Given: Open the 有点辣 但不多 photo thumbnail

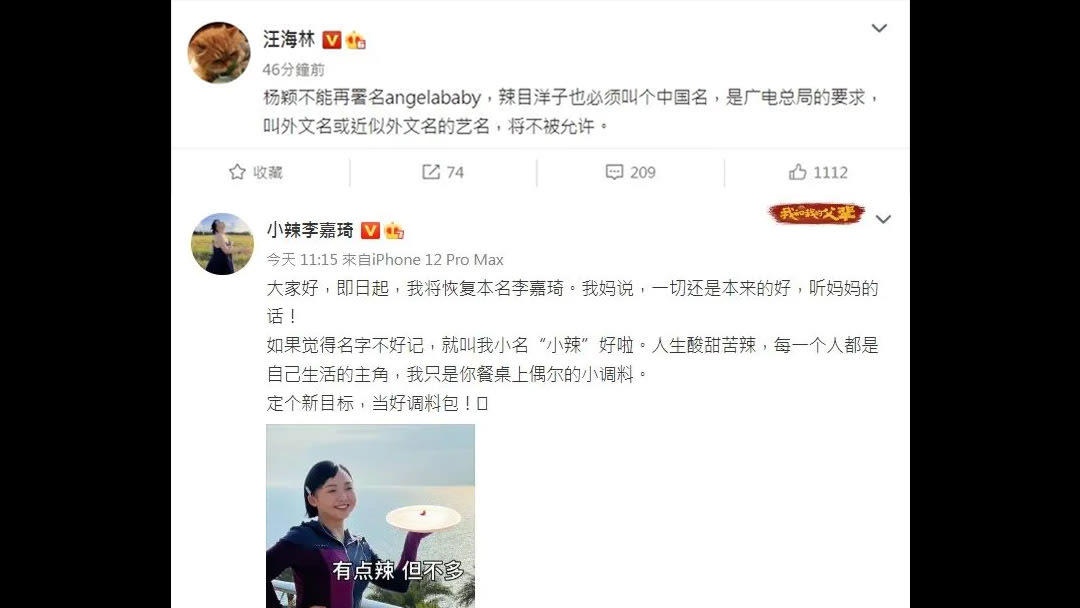Looking at the screenshot, I should pos(371,516).
